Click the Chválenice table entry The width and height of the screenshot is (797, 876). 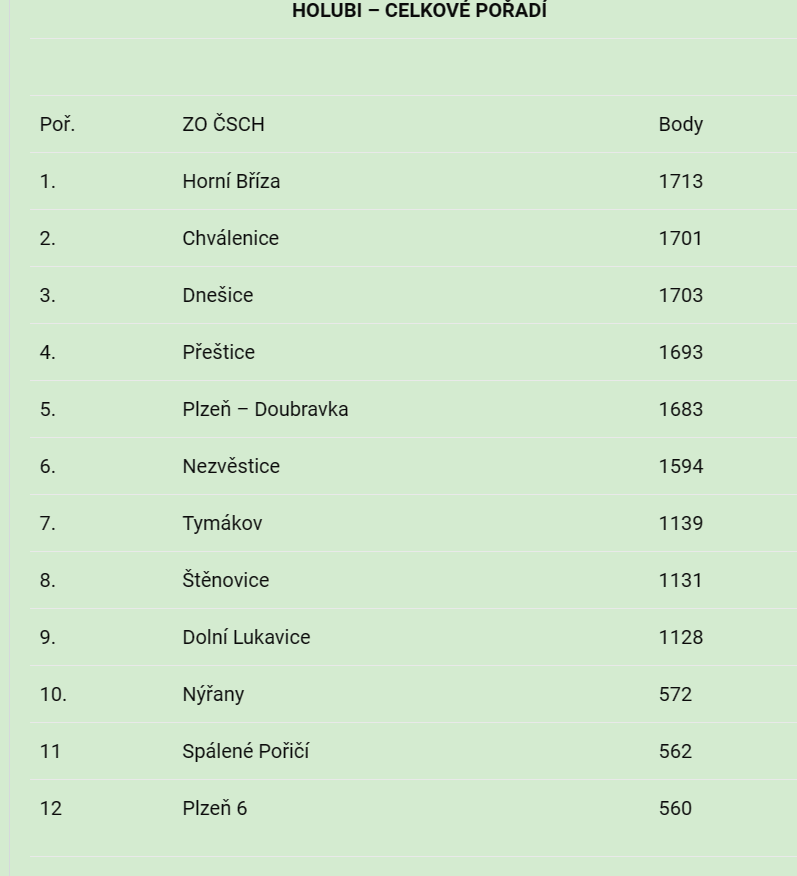pos(231,238)
